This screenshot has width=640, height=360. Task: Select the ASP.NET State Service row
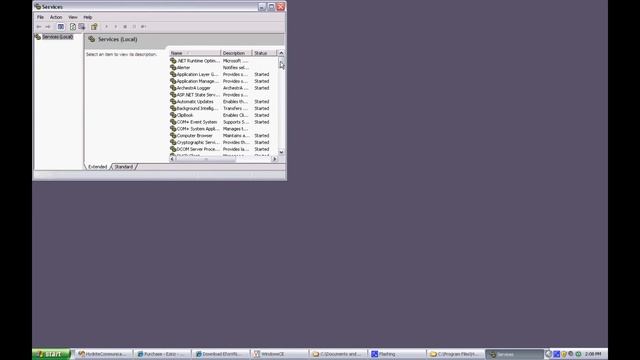pyautogui.click(x=223, y=95)
